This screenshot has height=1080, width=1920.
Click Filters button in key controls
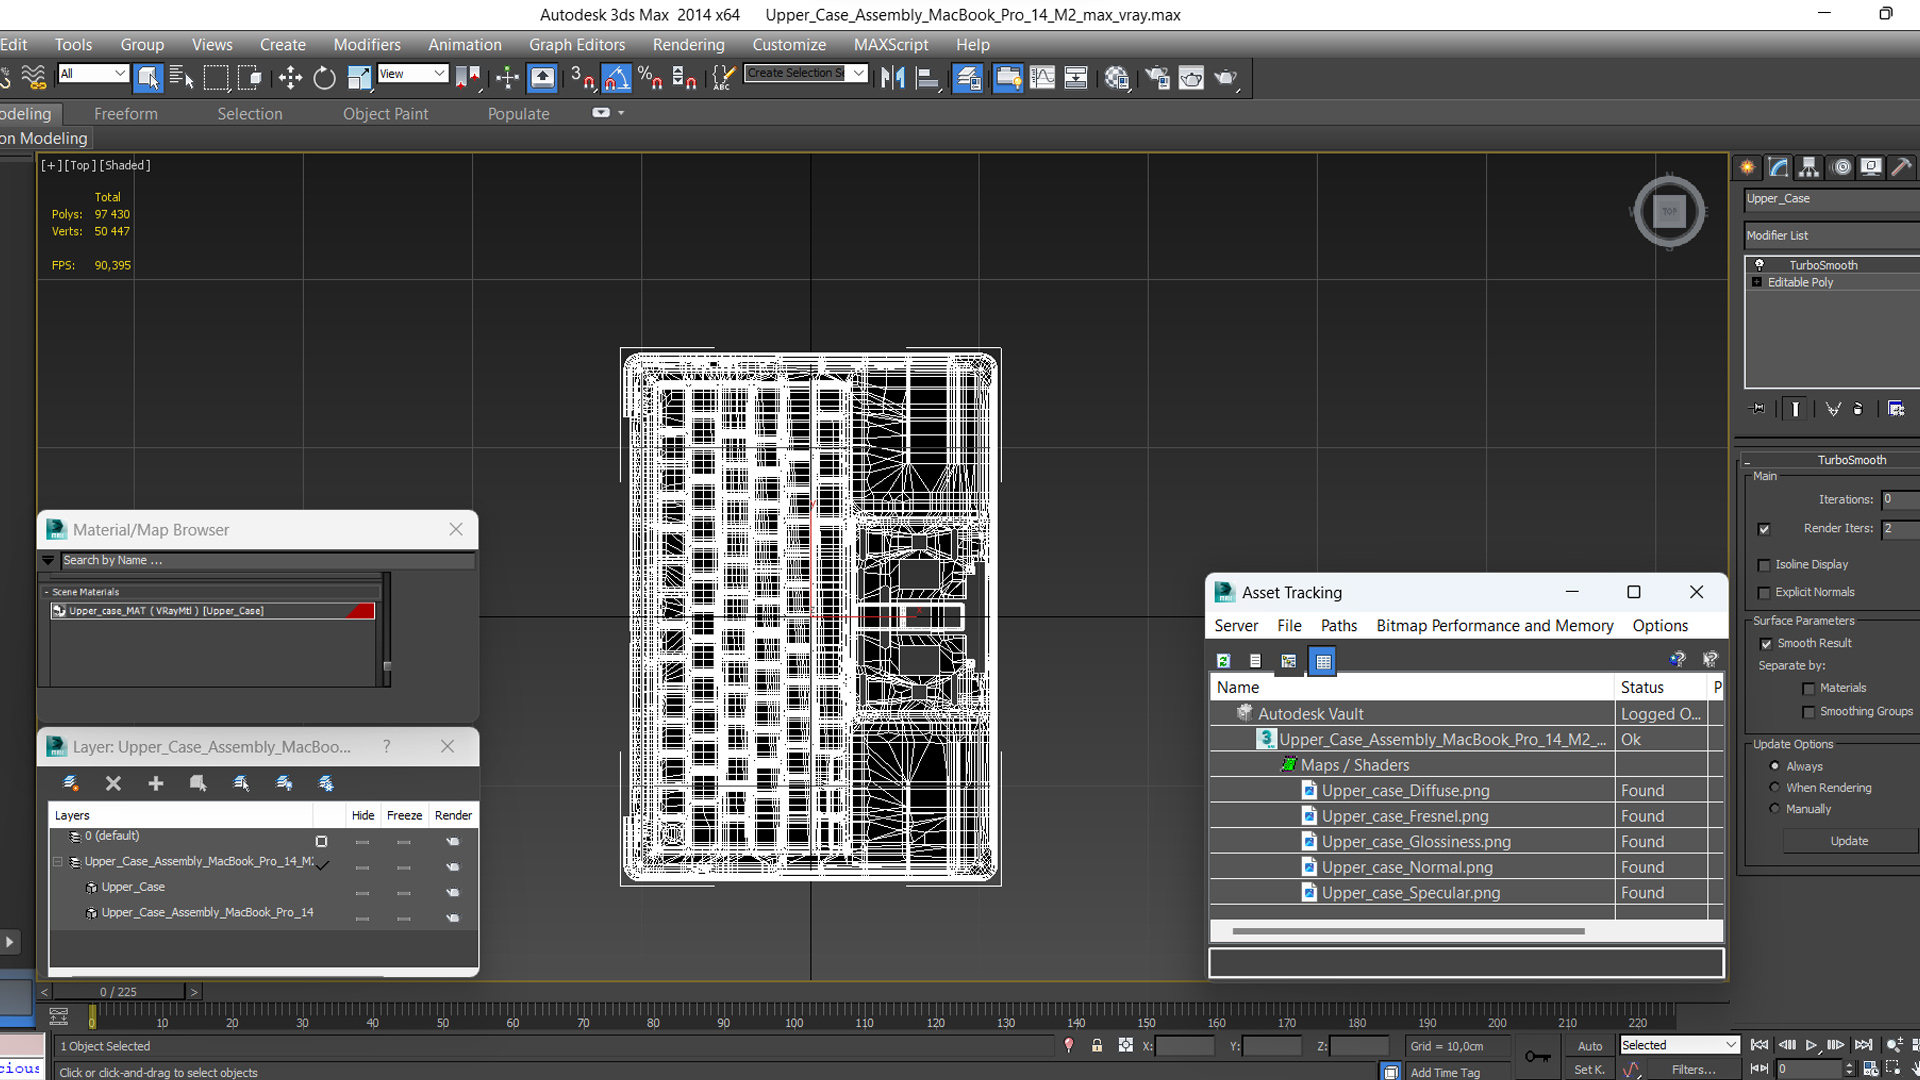tap(1693, 1069)
